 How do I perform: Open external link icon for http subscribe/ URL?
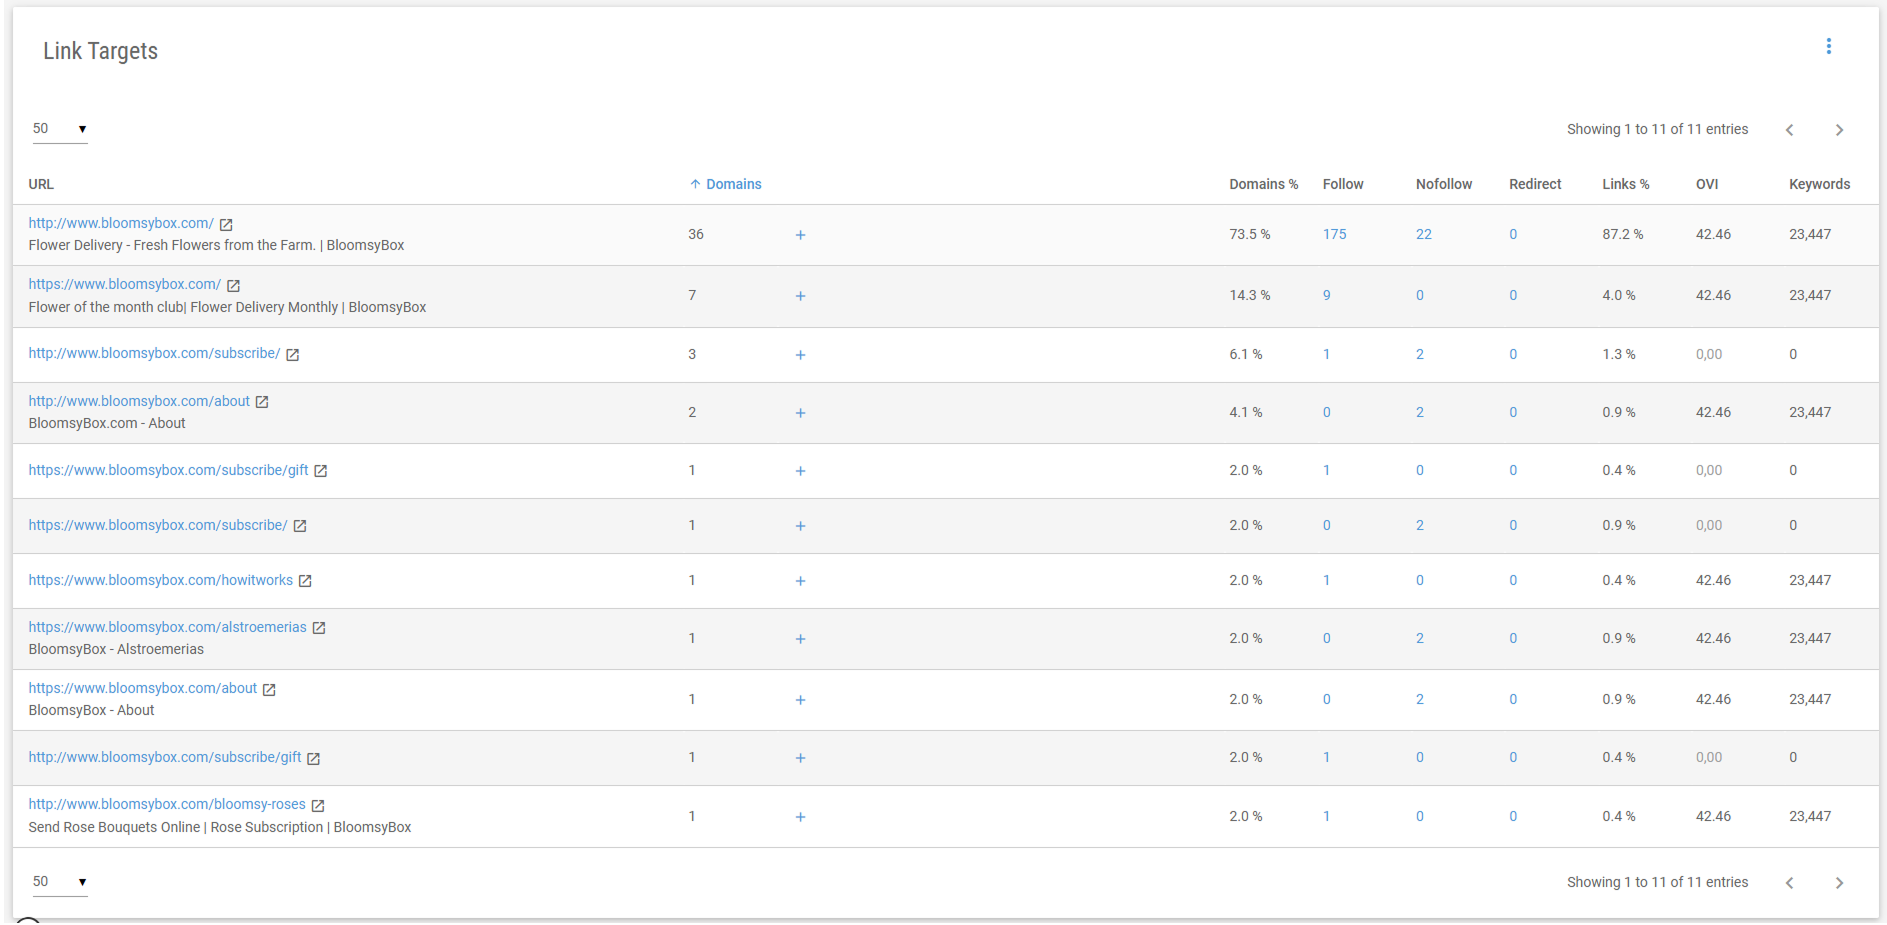point(293,355)
